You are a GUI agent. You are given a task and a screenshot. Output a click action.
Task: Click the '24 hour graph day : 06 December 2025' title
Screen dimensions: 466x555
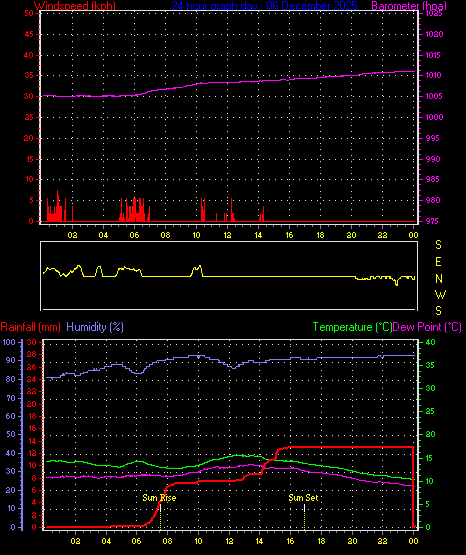pyautogui.click(x=264, y=6)
